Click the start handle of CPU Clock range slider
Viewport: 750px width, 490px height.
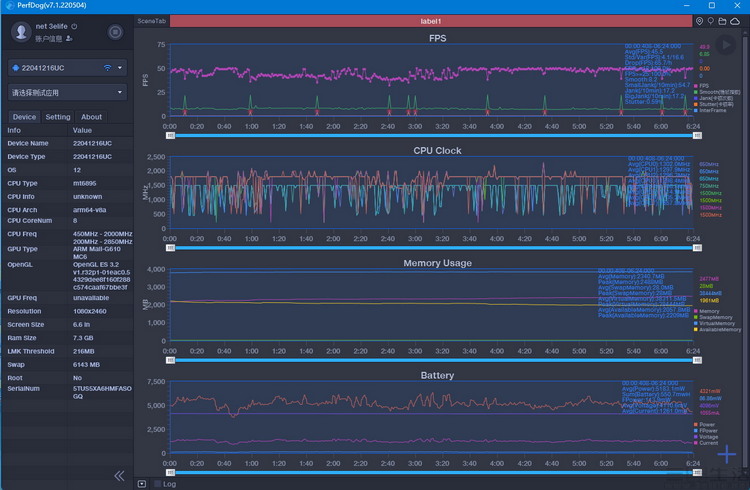[x=170, y=248]
